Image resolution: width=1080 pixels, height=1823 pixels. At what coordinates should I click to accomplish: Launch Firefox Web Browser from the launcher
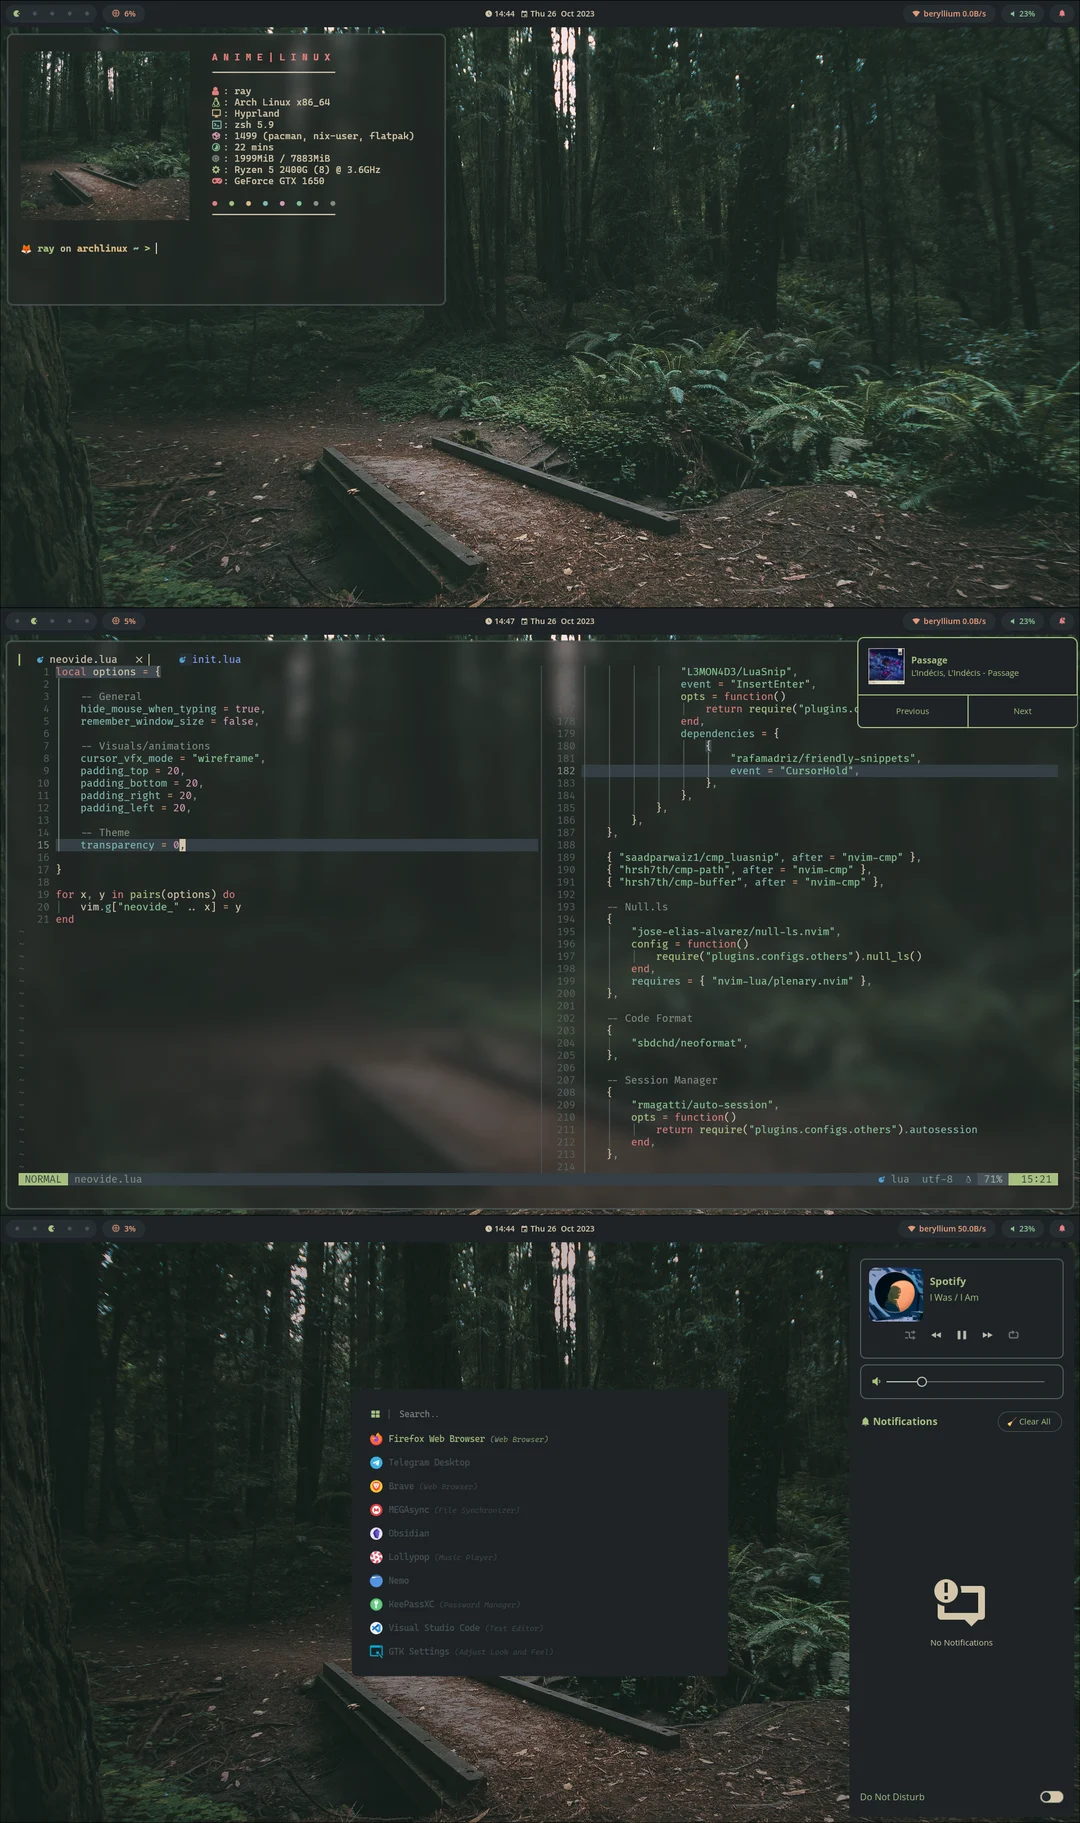click(436, 1439)
